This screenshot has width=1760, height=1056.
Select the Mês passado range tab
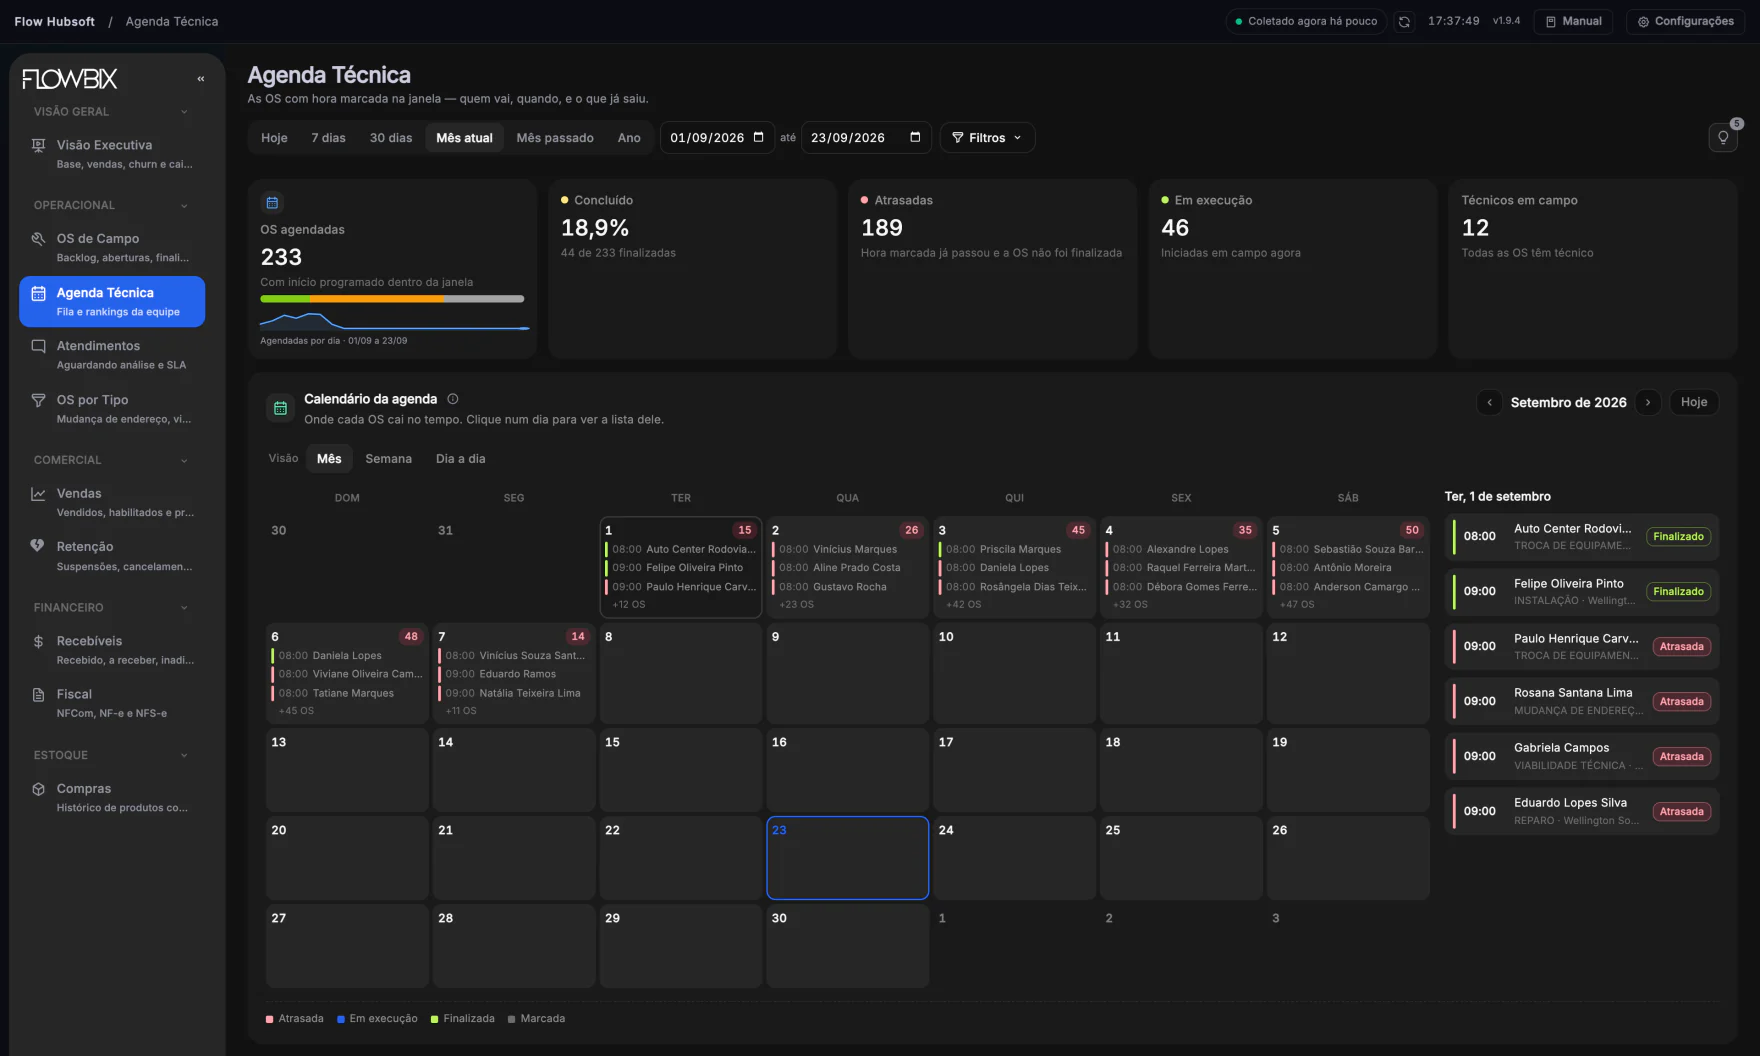coord(555,138)
